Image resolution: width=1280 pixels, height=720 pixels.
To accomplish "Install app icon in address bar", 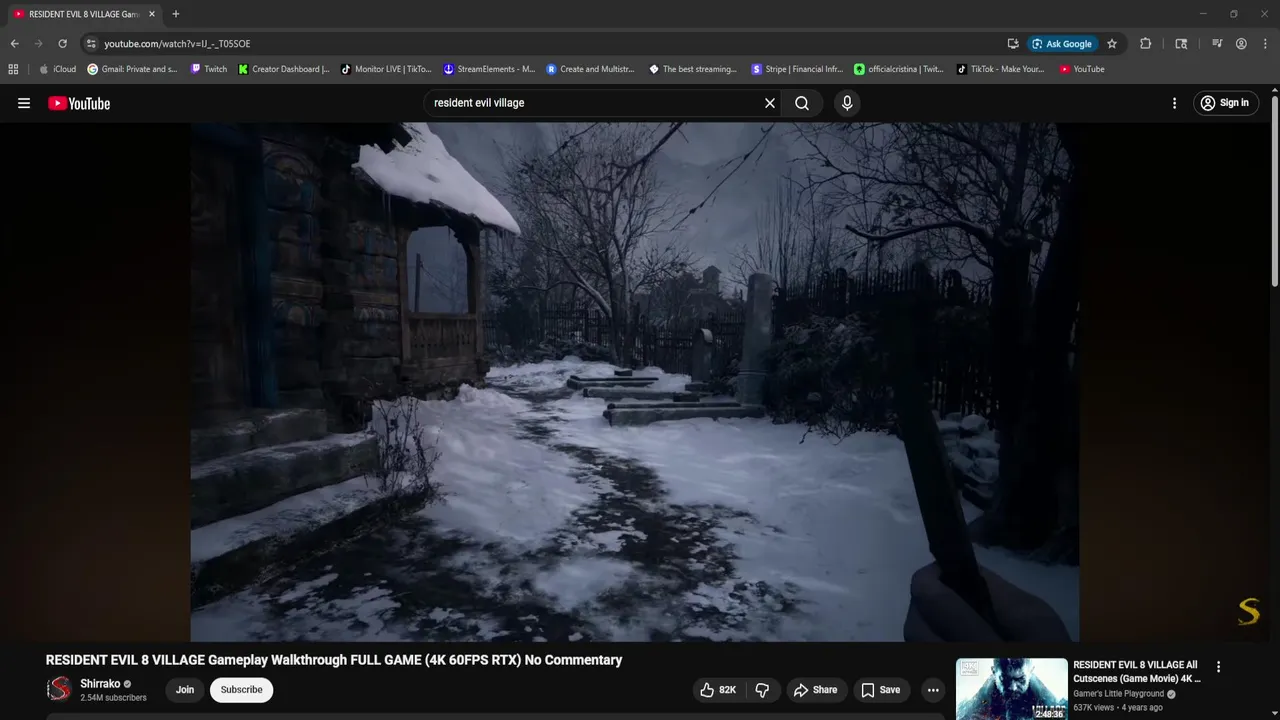I will [1013, 44].
